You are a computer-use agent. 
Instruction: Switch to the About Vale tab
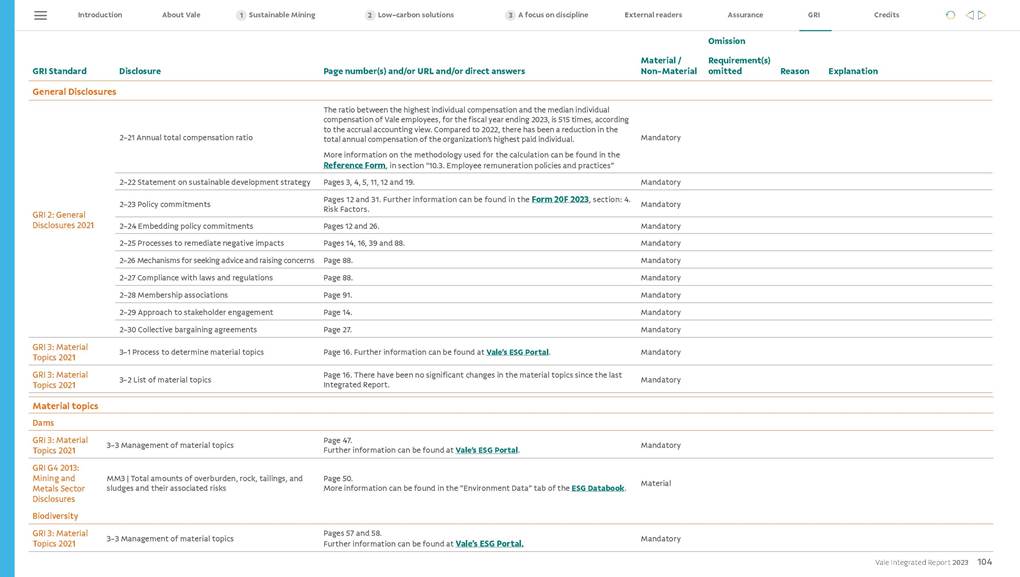point(181,15)
